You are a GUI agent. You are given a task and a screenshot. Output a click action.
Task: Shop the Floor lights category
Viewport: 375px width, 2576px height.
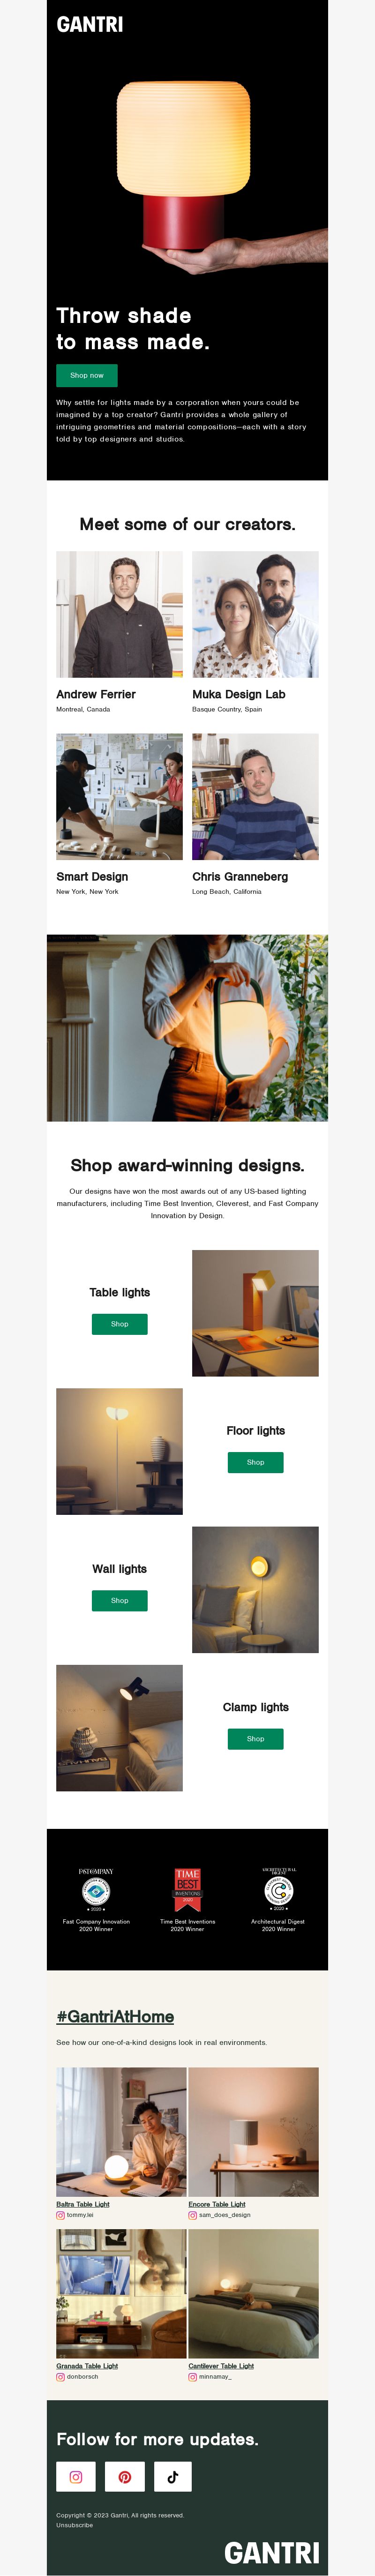(256, 1462)
